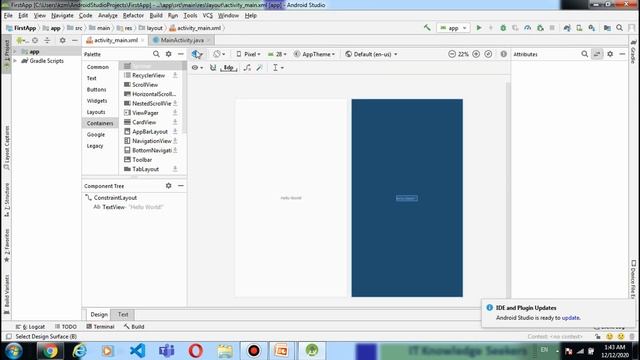
Task: Open Chrome from the Windows taskbar
Action: [50, 351]
